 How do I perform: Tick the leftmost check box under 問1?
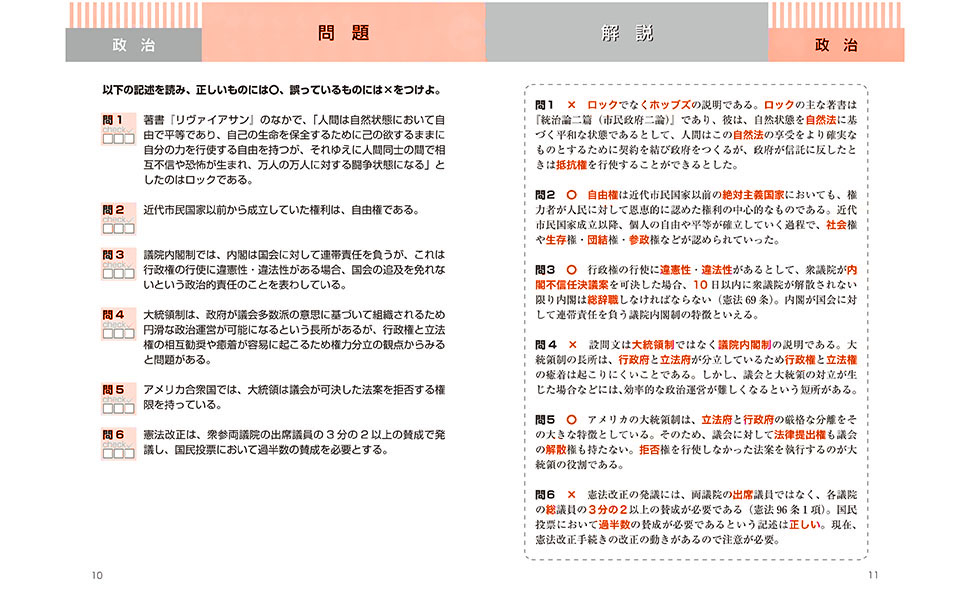tap(108, 139)
